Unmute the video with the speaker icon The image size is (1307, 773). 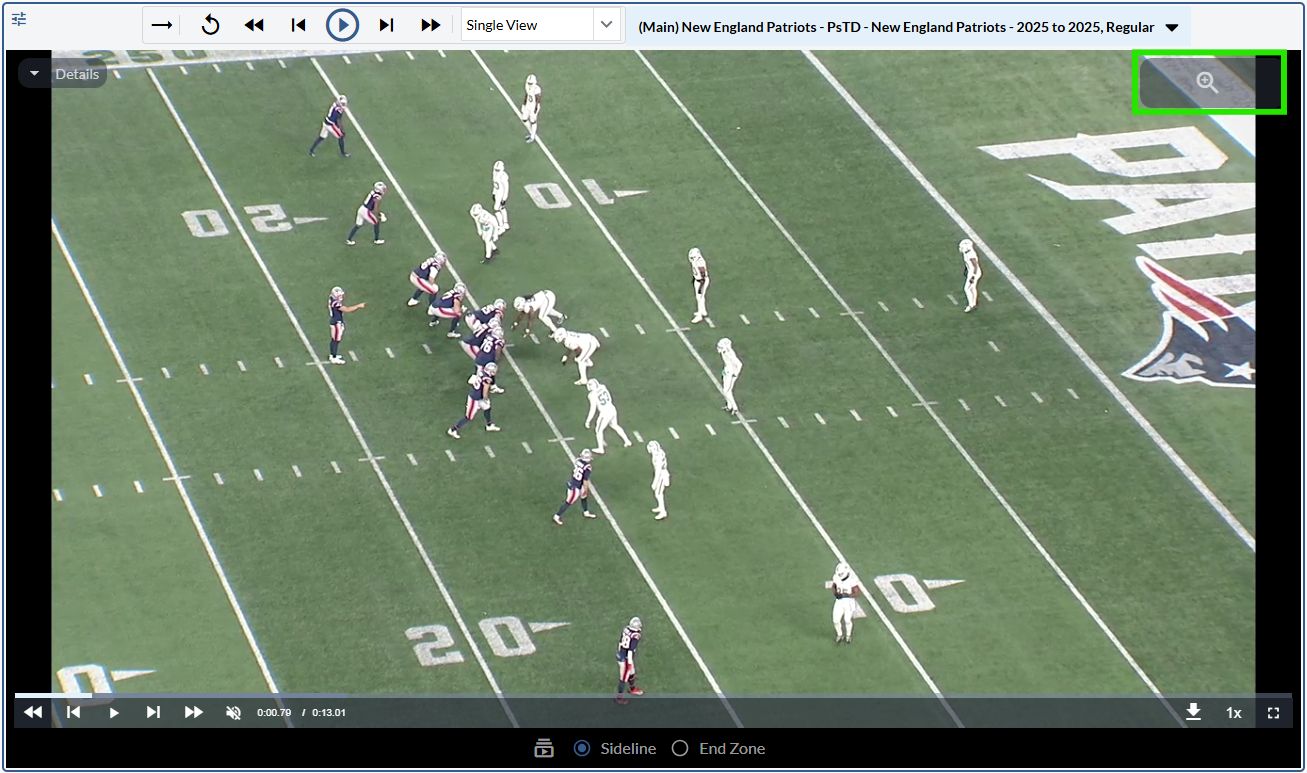233,712
